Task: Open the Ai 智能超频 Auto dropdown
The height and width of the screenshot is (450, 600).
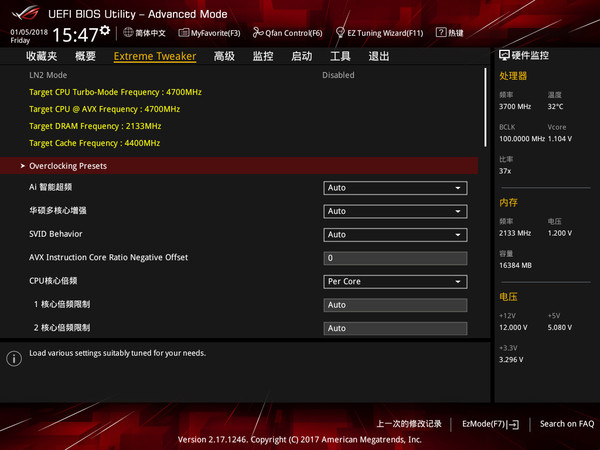Action: tap(395, 188)
